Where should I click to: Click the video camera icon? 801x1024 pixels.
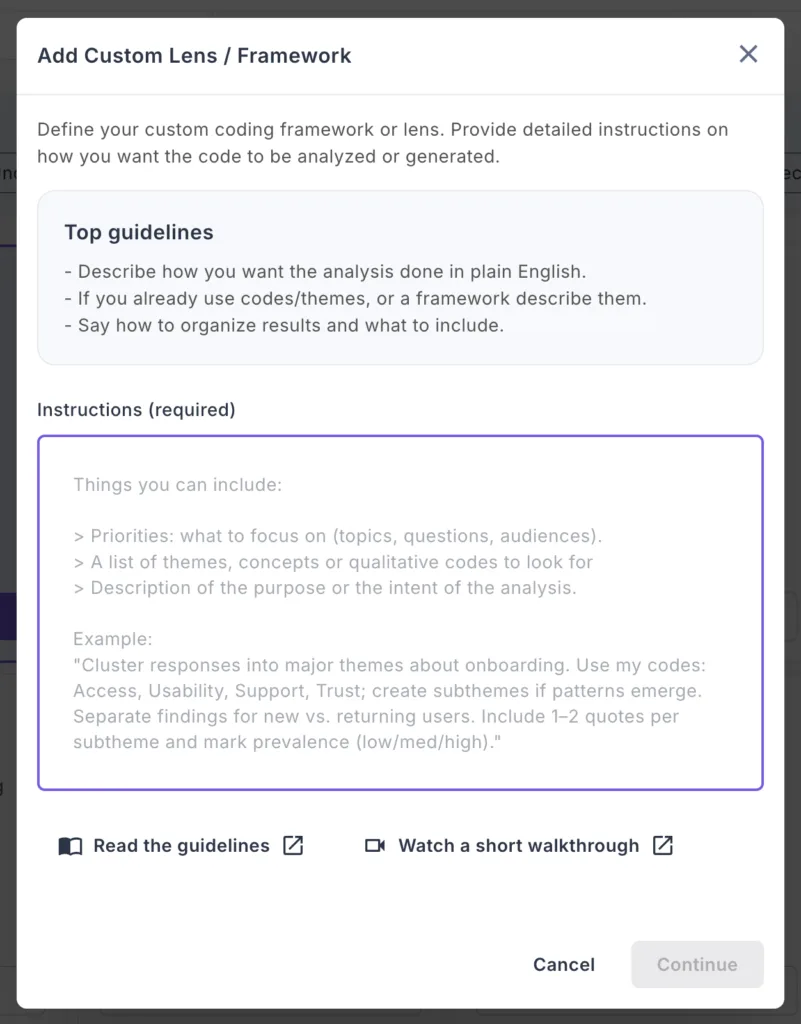pyautogui.click(x=375, y=846)
